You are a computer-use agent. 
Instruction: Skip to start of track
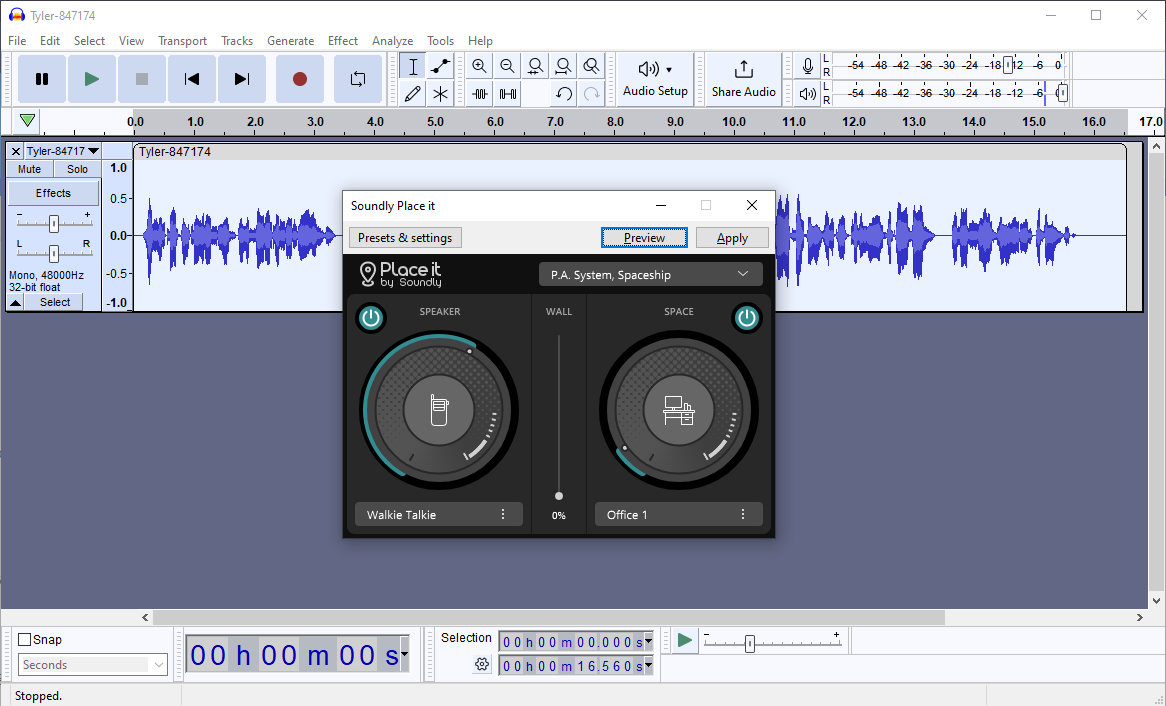coord(192,79)
